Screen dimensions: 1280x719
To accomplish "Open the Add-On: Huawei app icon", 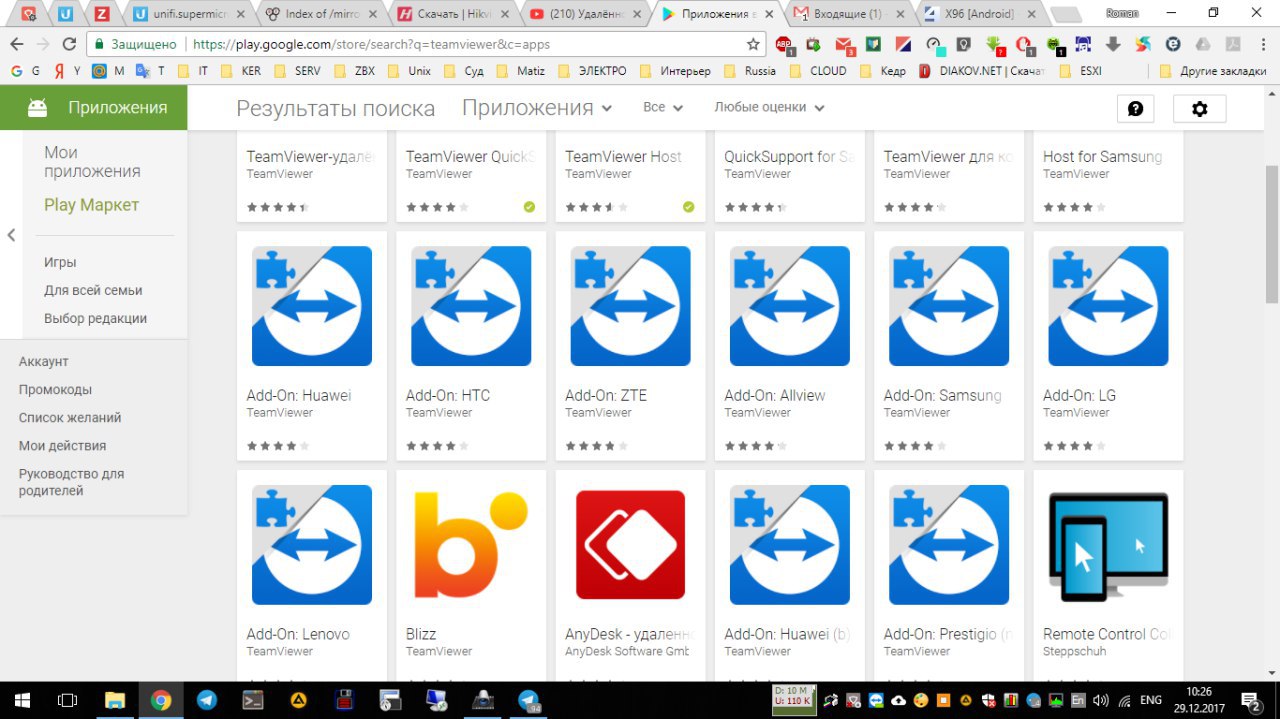I will [x=311, y=306].
